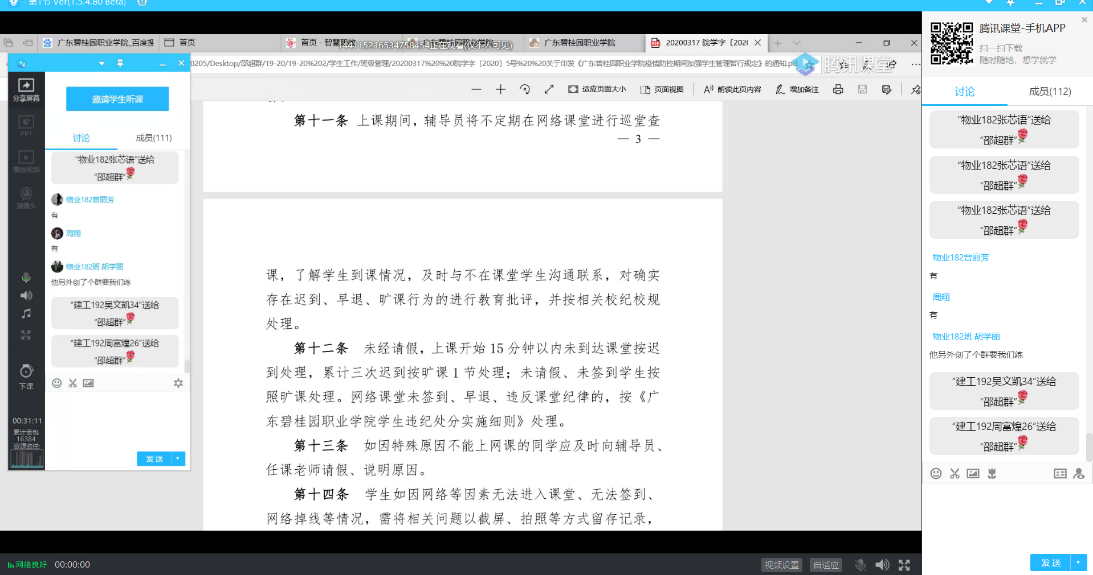
Task: Expand send options arrow in right panel
Action: coord(1078,563)
